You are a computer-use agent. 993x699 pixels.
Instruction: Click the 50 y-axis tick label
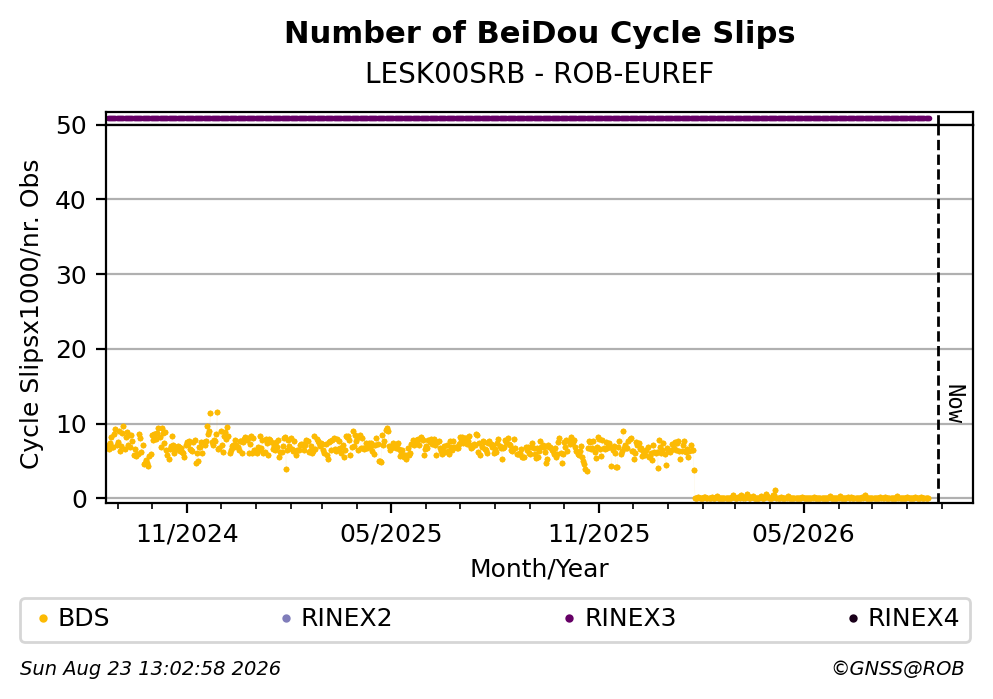(72, 125)
